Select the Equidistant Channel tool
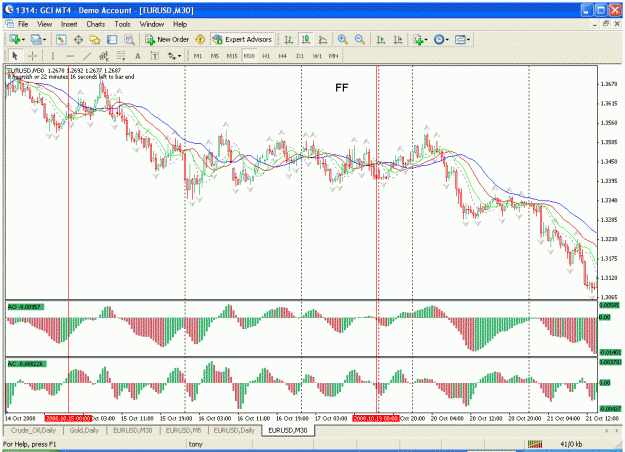The width and height of the screenshot is (625, 452). 104,56
